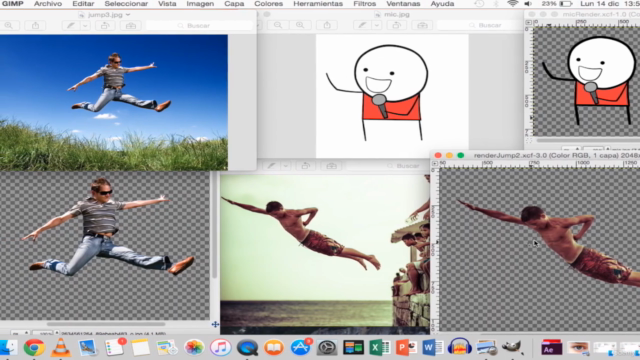Image resolution: width=640 pixels, height=360 pixels.
Task: Open the Editar menu
Action: (83, 4)
